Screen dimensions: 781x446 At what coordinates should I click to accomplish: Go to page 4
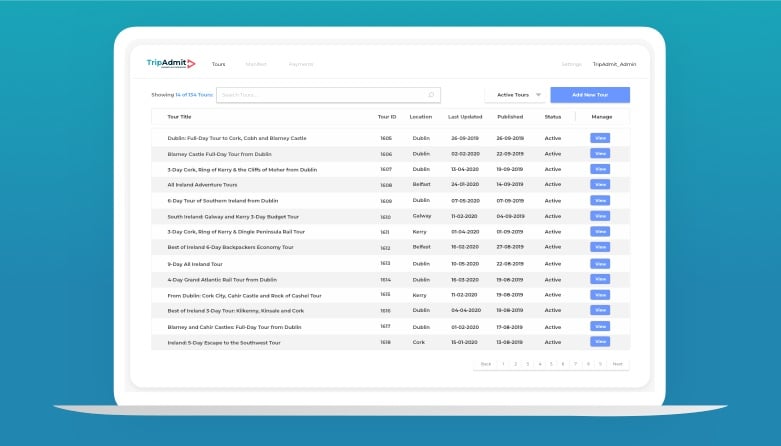point(539,364)
